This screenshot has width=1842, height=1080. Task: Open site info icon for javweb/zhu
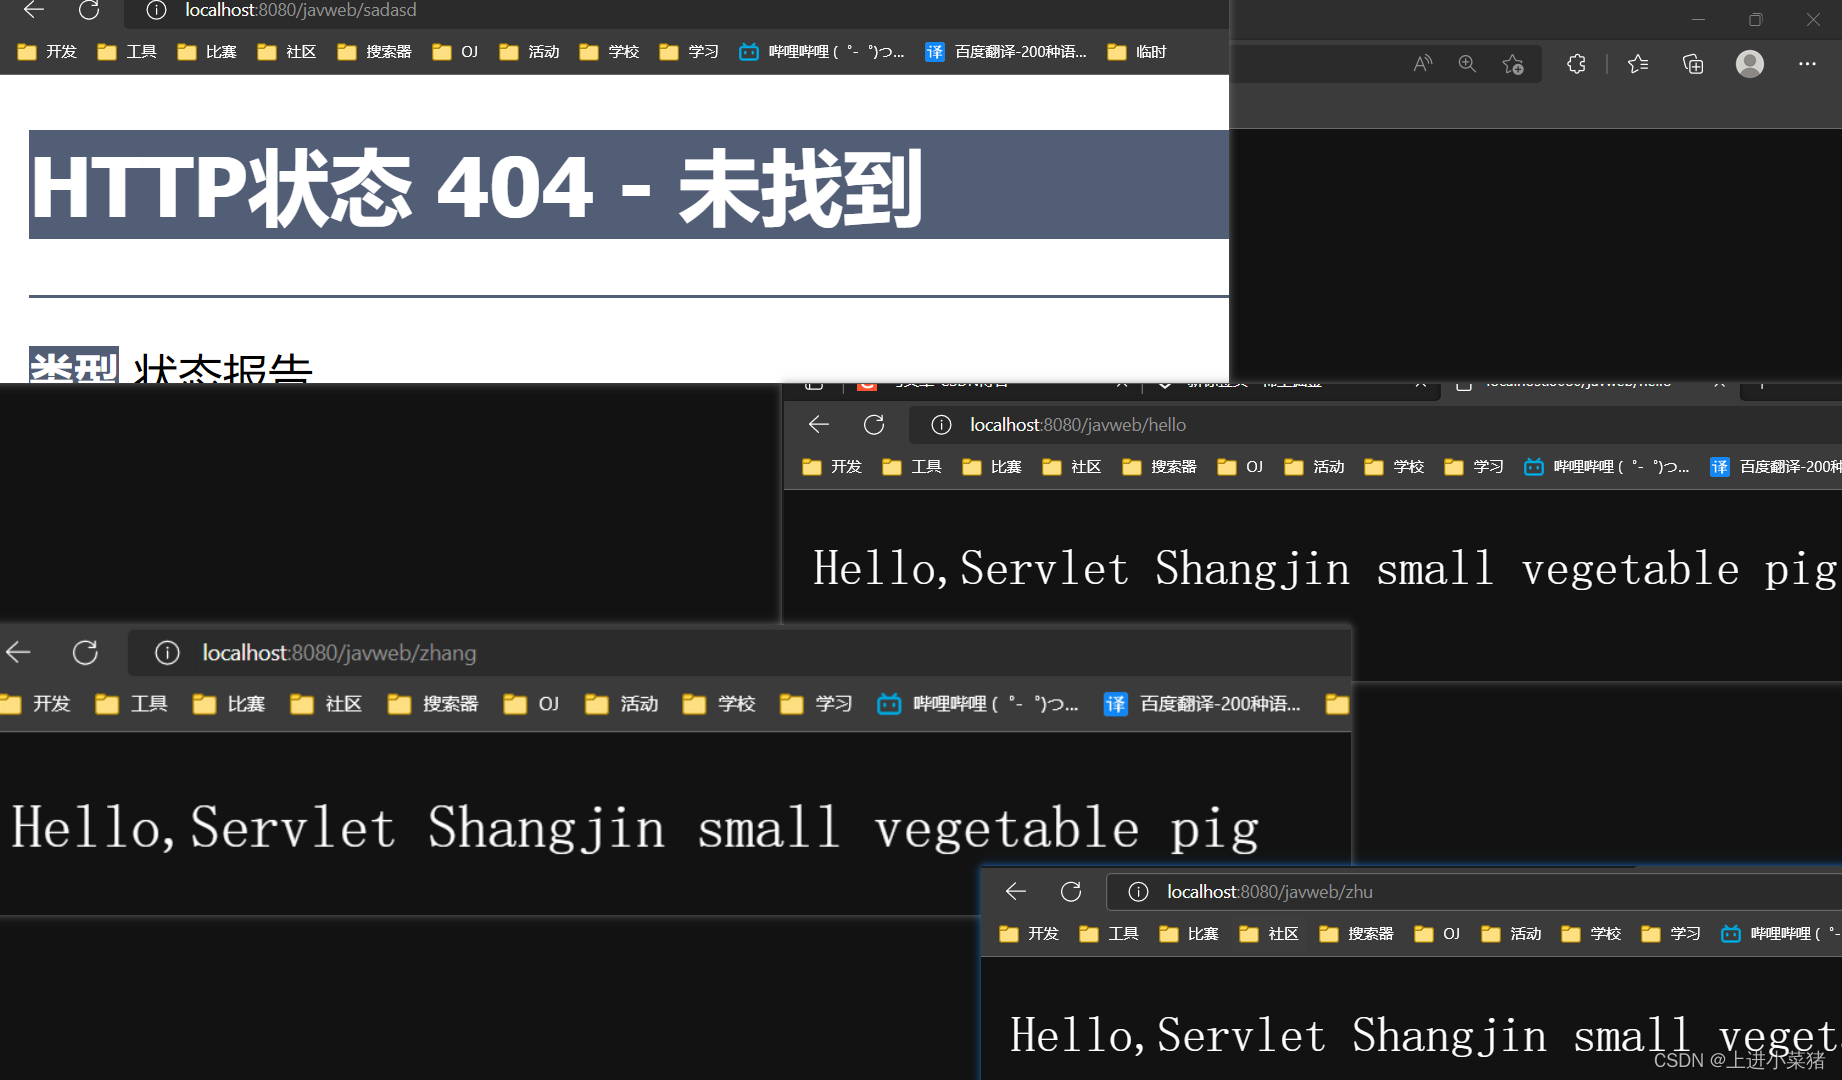(x=1138, y=891)
